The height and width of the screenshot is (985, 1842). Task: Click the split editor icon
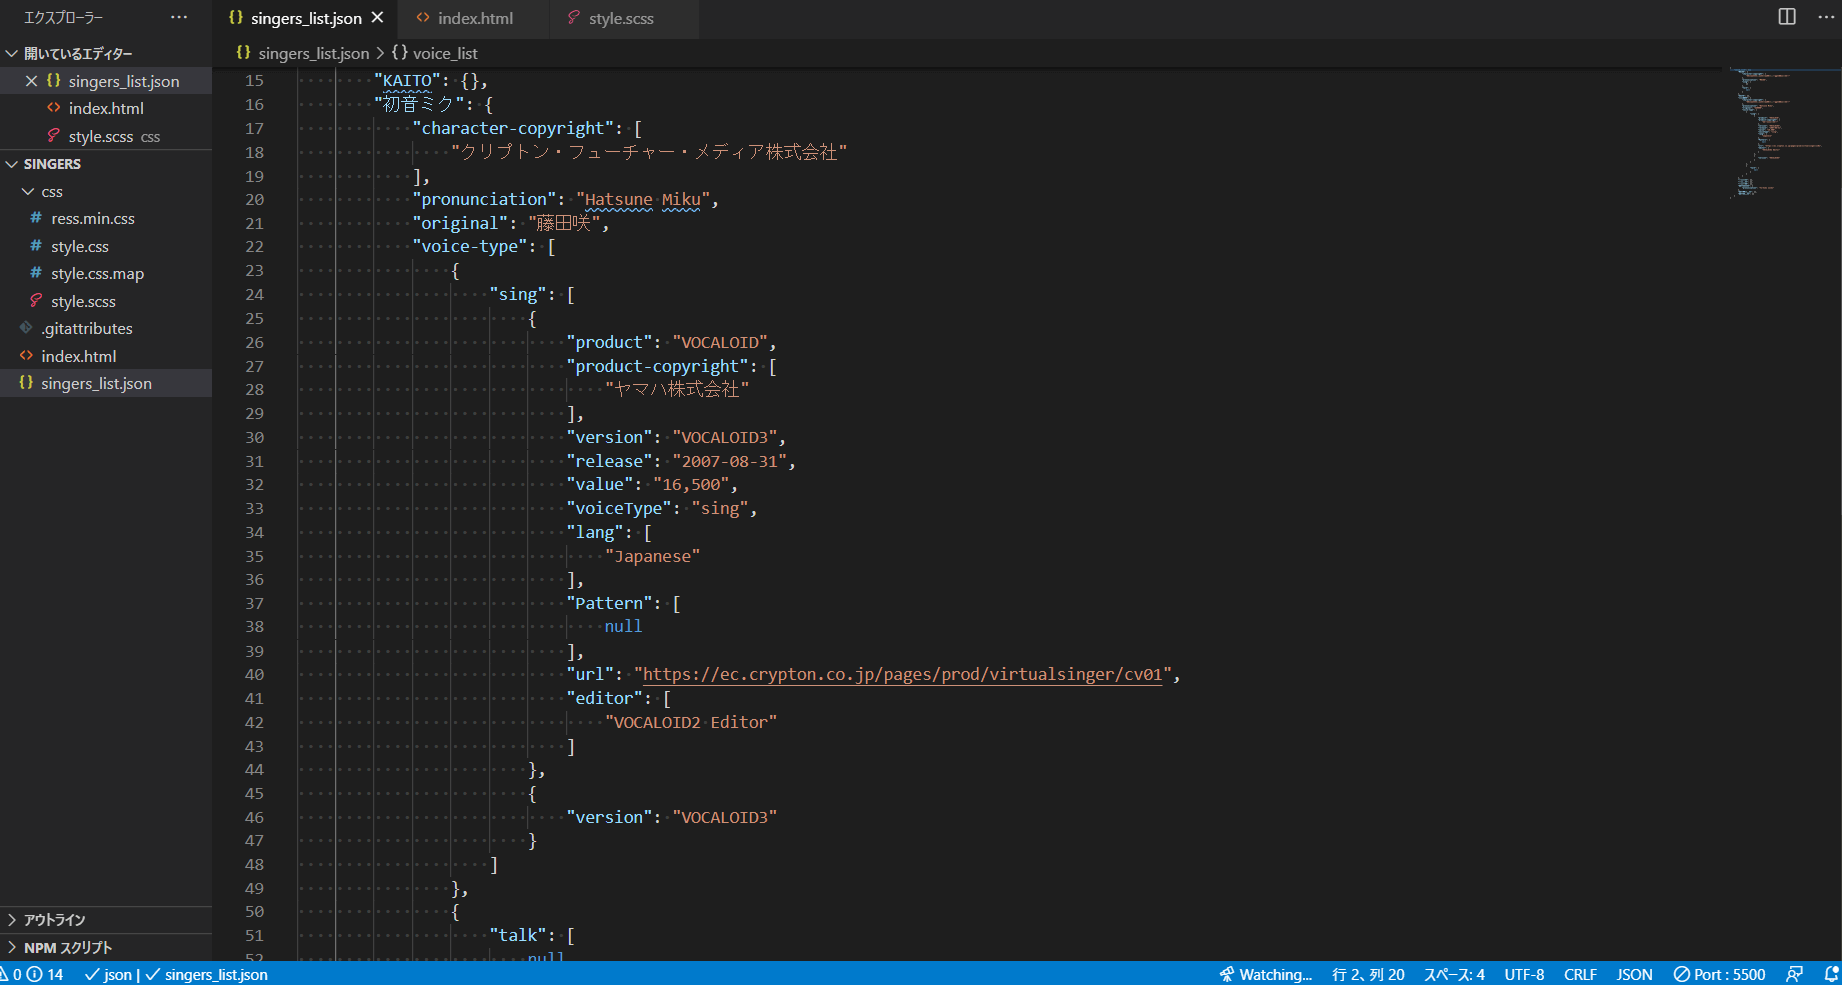tap(1787, 17)
